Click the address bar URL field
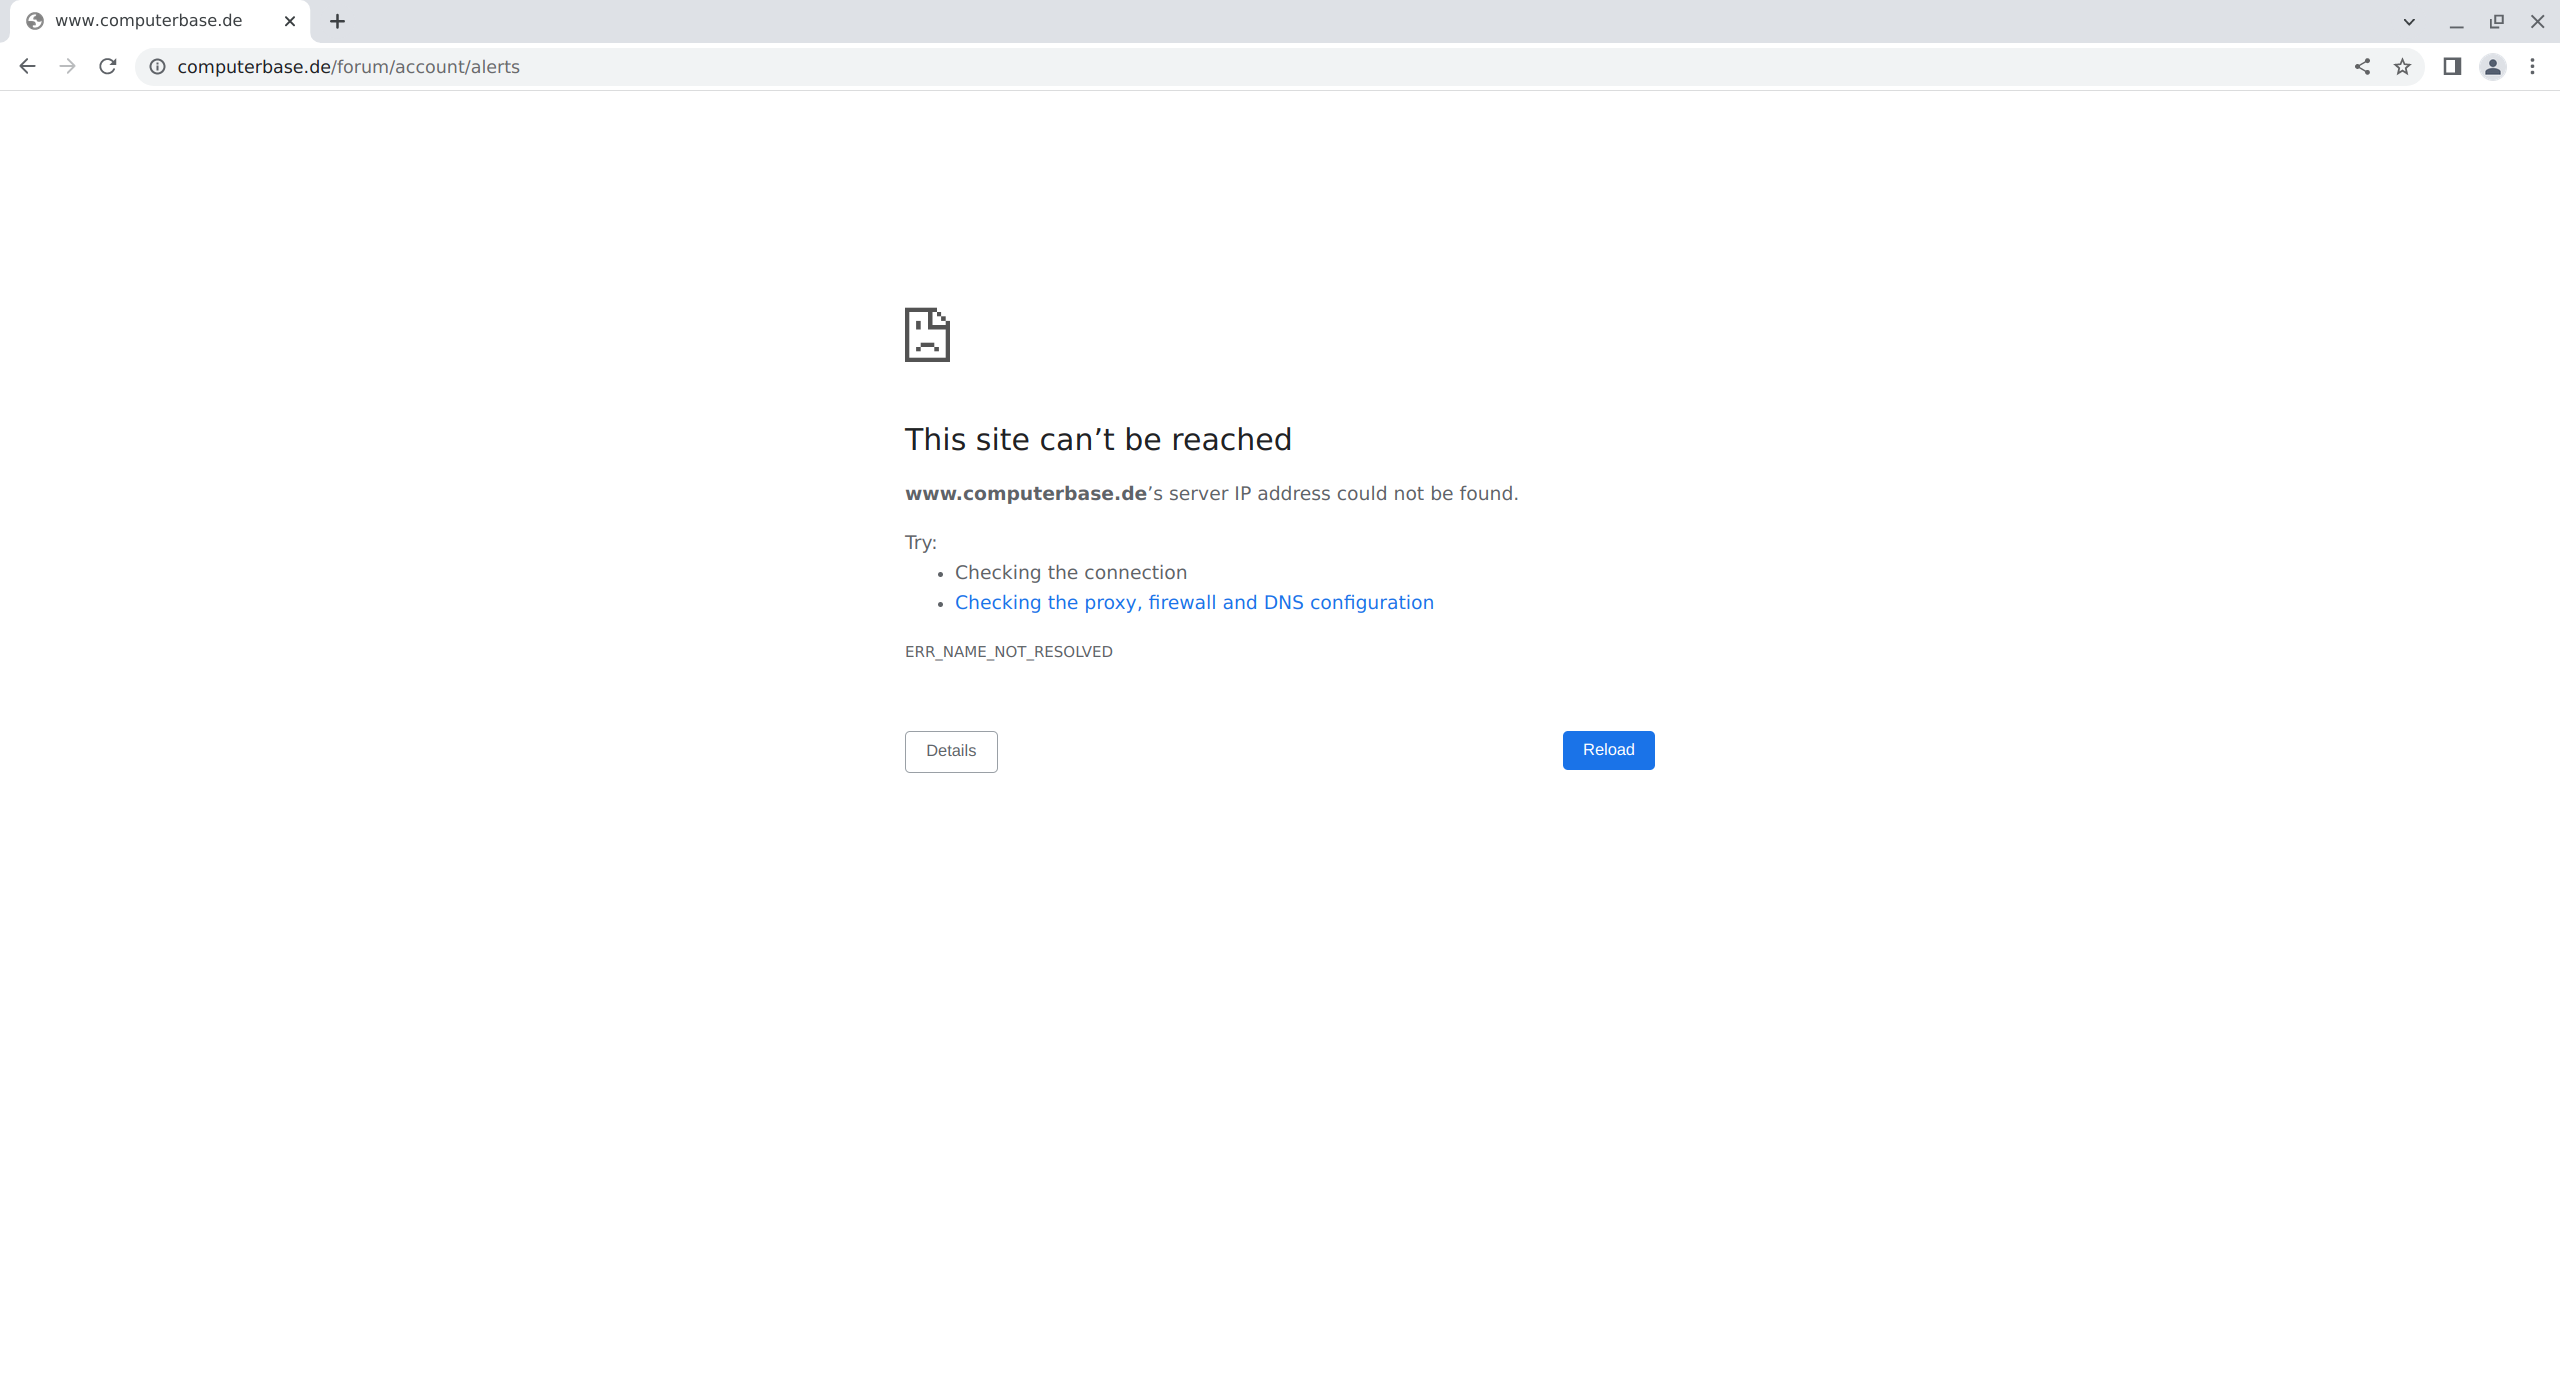The height and width of the screenshot is (1386, 2560). pyautogui.click(x=1200, y=66)
